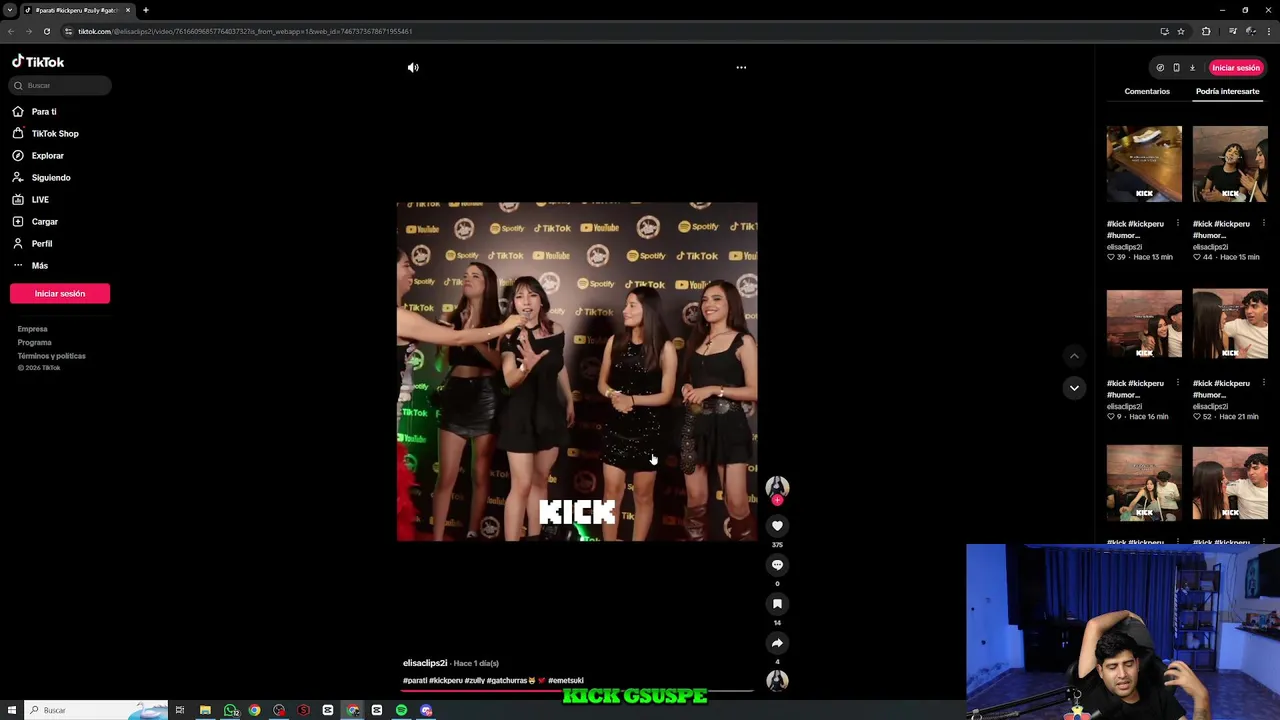Click the red Iniciar sesión button in the sidebar
Viewport: 1280px width, 720px height.
pyautogui.click(x=60, y=293)
